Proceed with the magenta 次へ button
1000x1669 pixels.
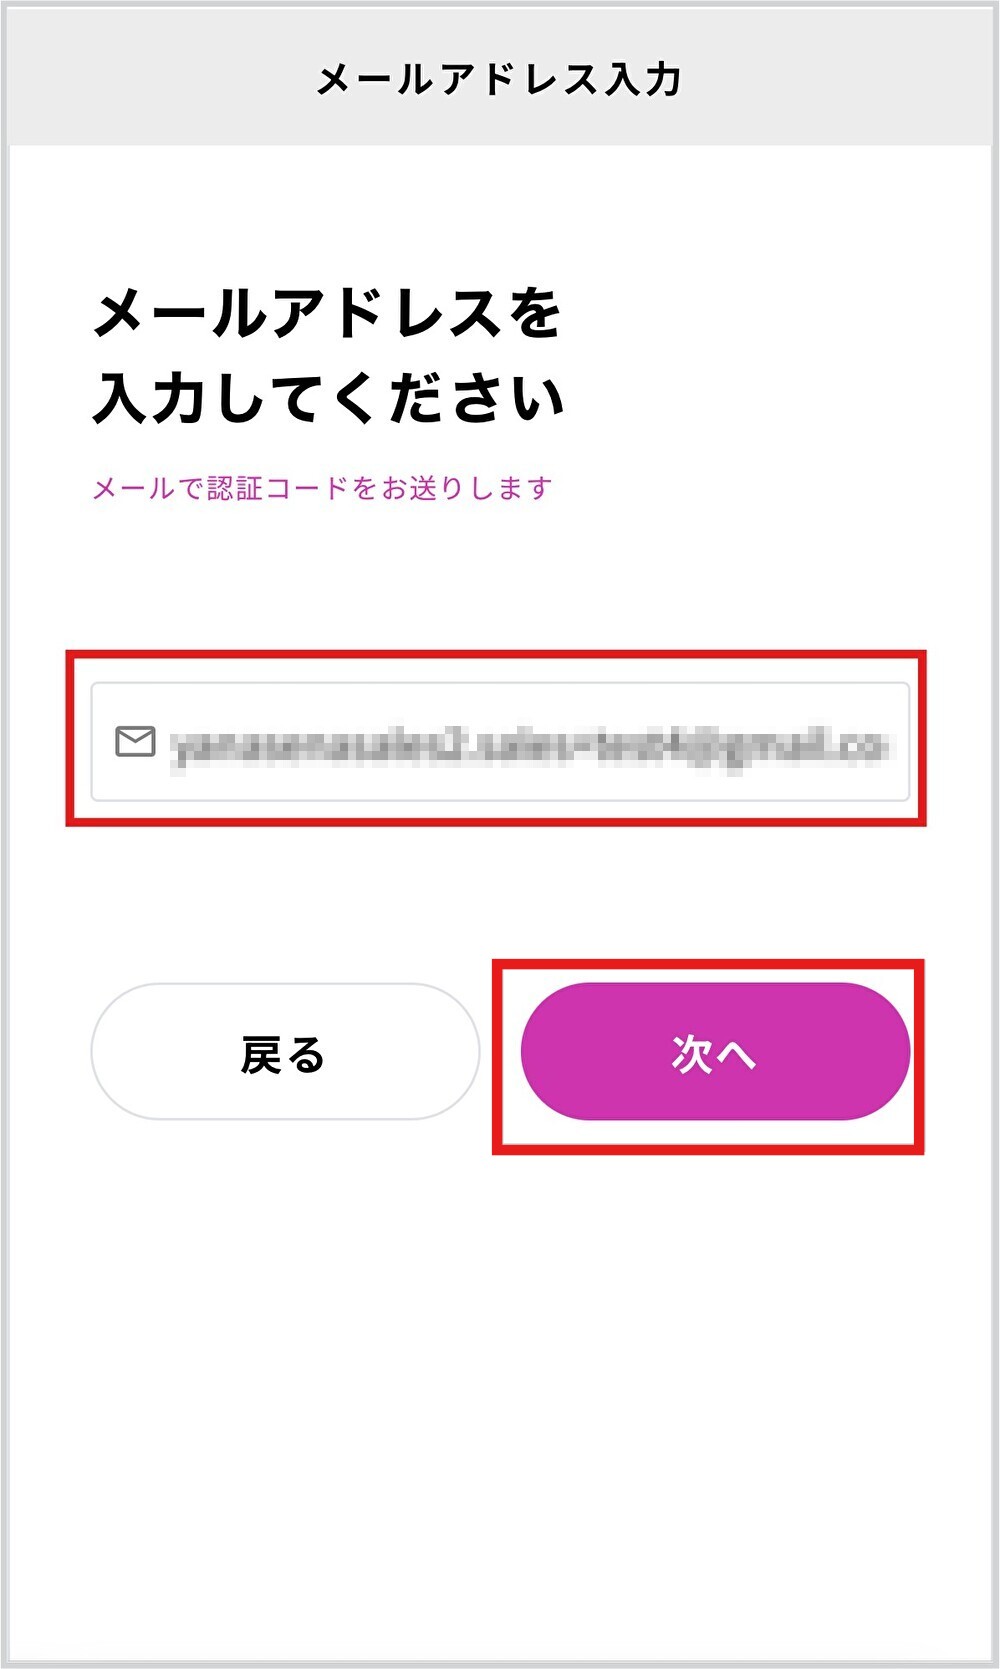(715, 1051)
